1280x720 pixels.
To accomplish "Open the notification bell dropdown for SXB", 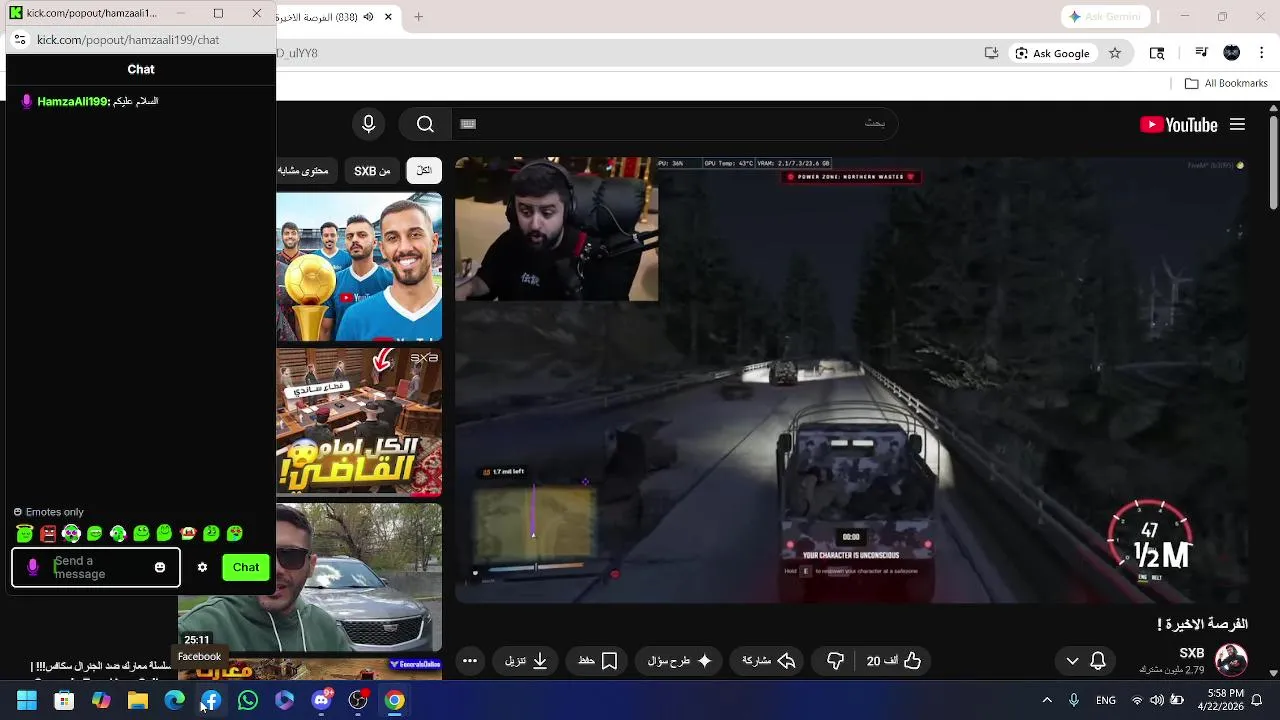I will tap(1085, 661).
